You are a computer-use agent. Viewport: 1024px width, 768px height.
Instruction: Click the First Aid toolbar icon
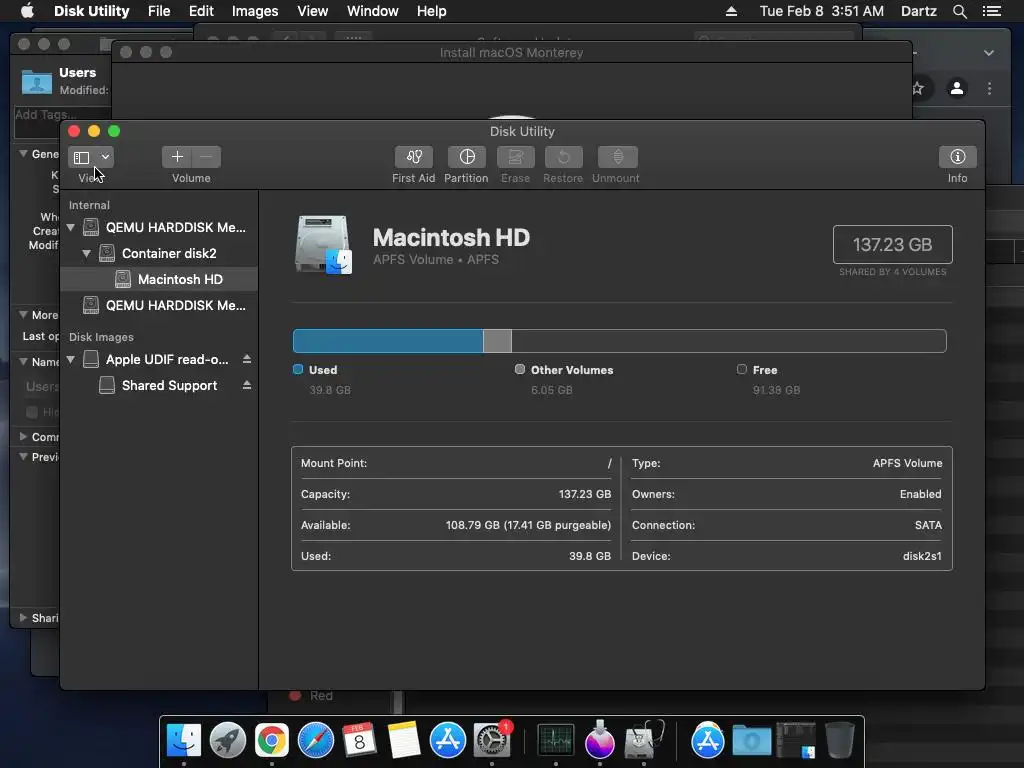[413, 157]
